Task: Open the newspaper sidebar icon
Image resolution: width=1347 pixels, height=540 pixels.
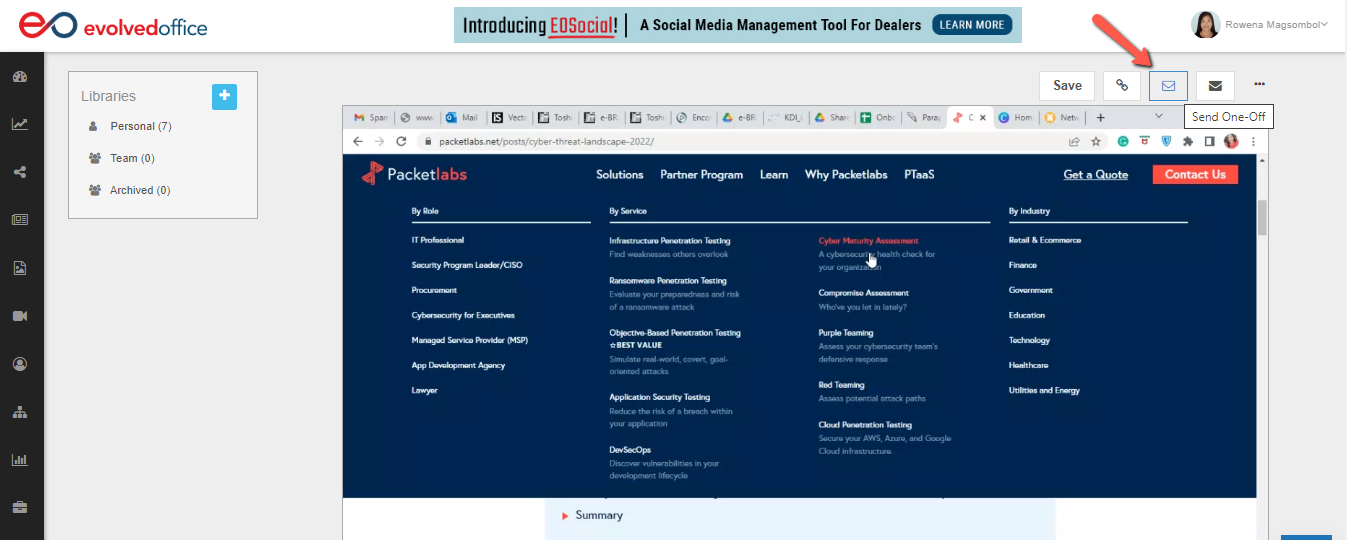Action: coord(19,220)
